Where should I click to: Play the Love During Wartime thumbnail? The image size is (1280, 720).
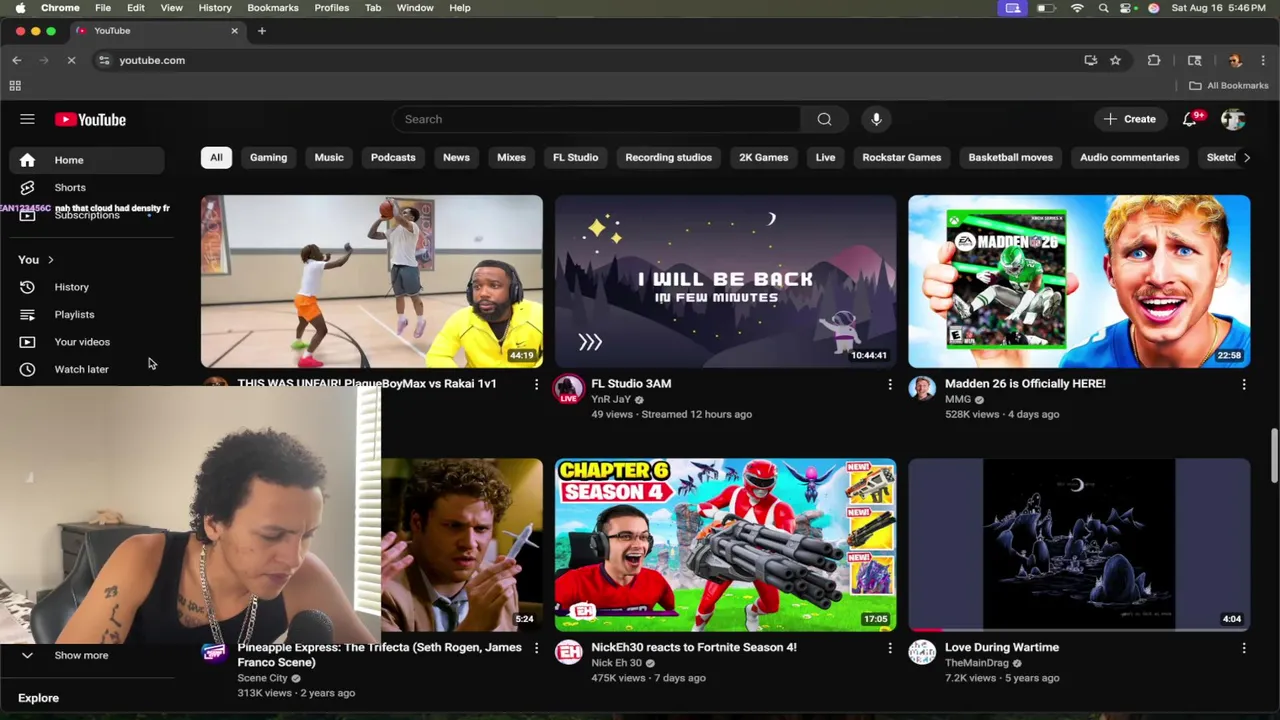[1079, 545]
